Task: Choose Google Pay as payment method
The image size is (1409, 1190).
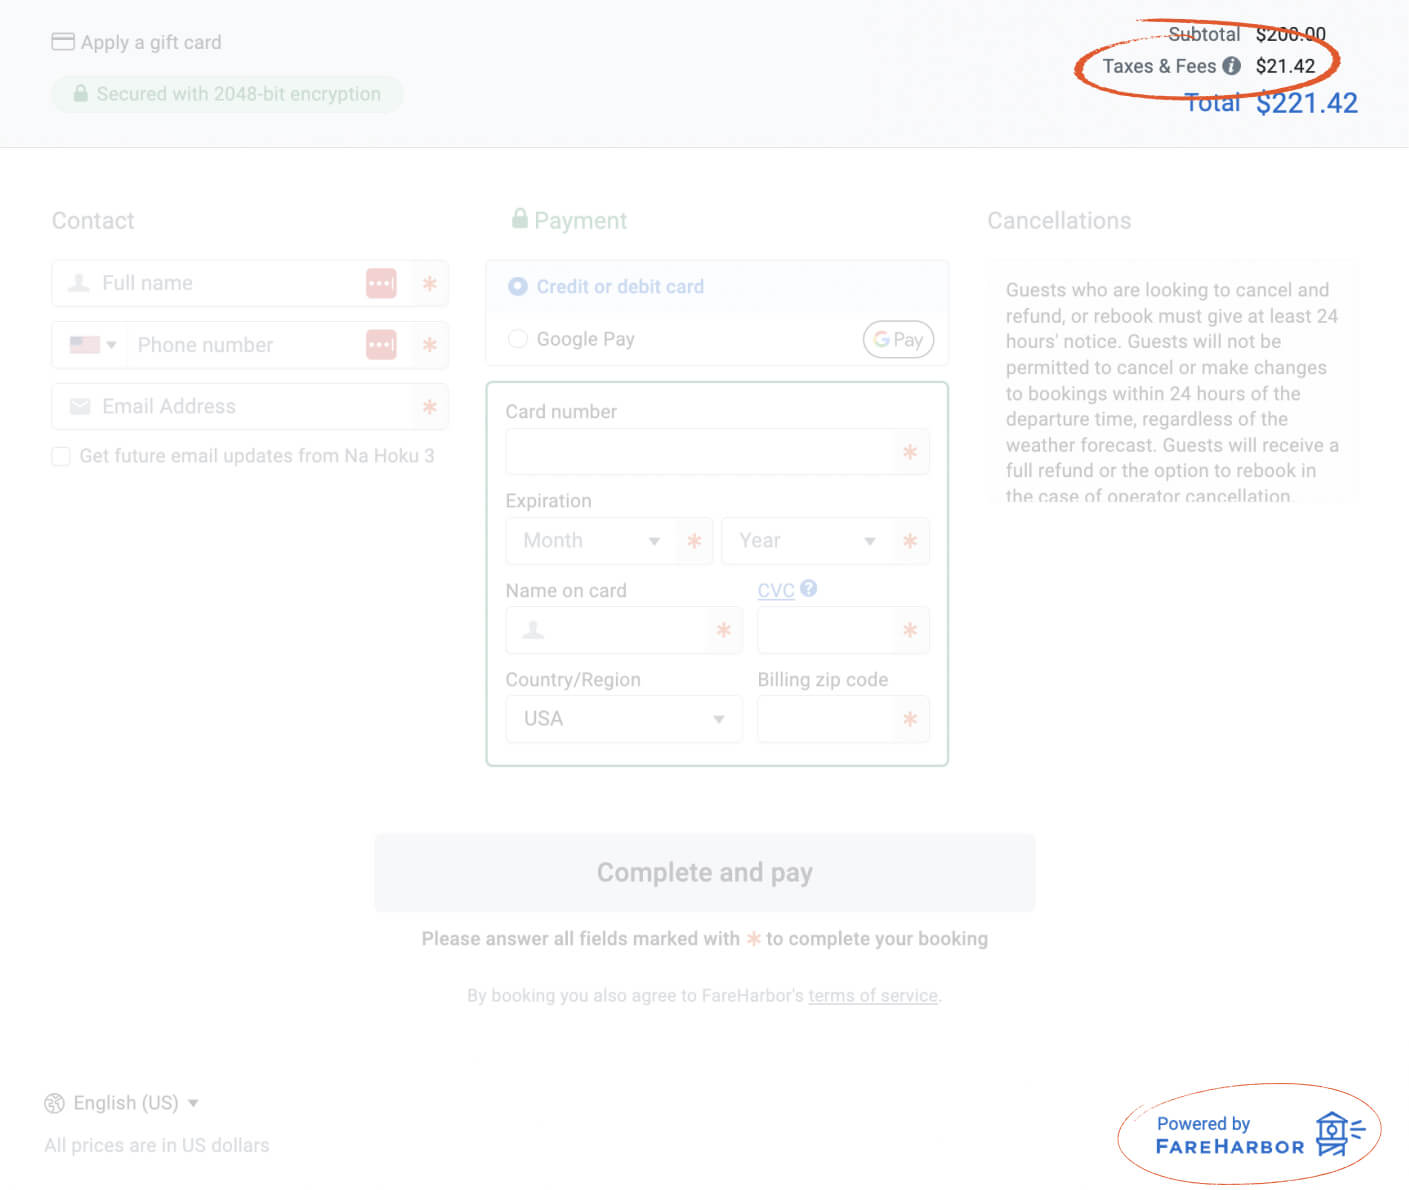Action: click(518, 338)
